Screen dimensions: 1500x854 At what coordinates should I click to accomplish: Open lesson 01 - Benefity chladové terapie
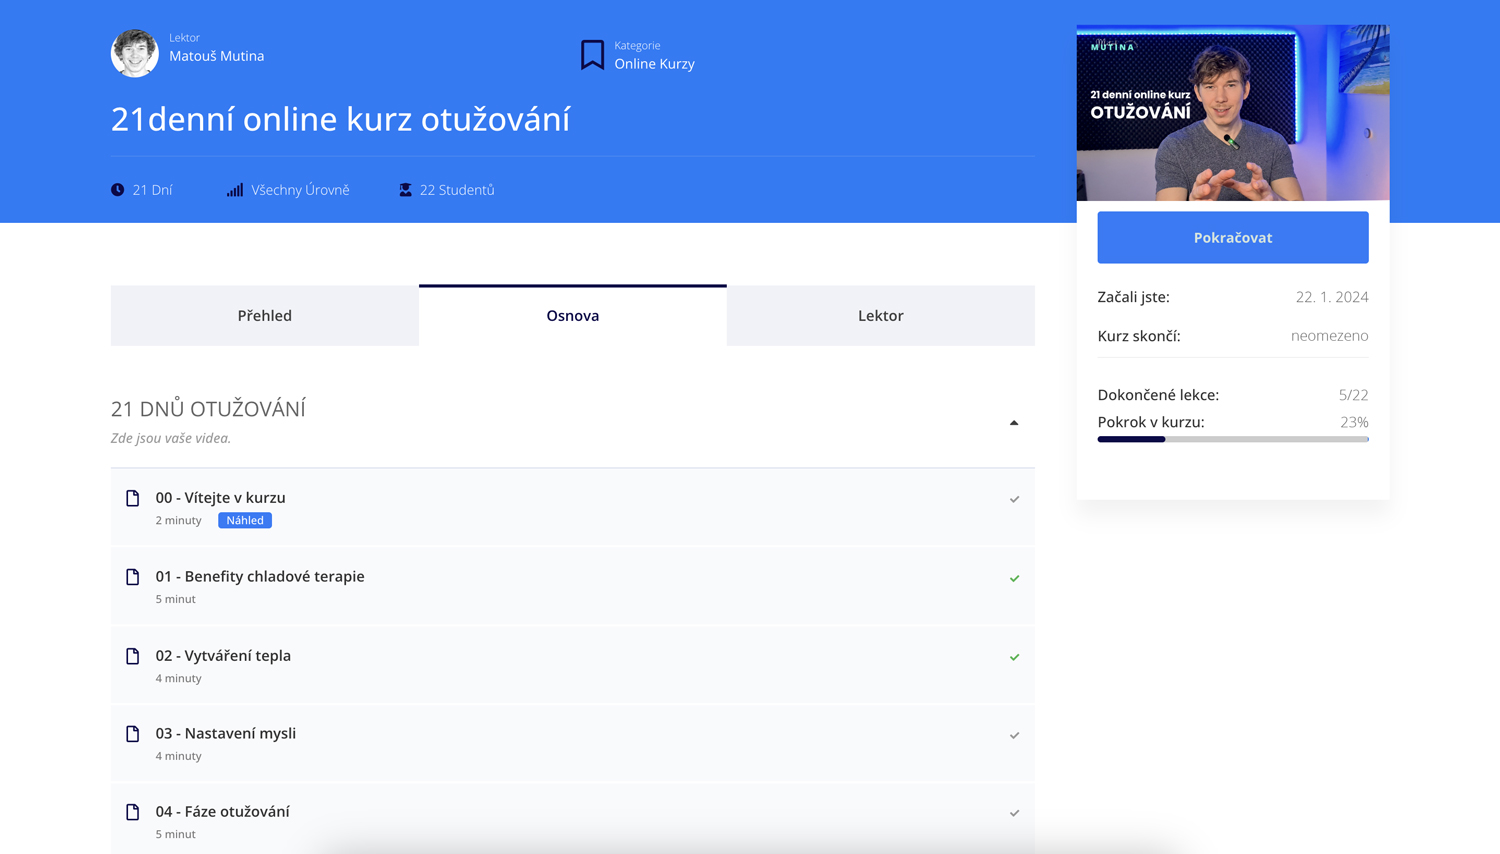pyautogui.click(x=260, y=577)
